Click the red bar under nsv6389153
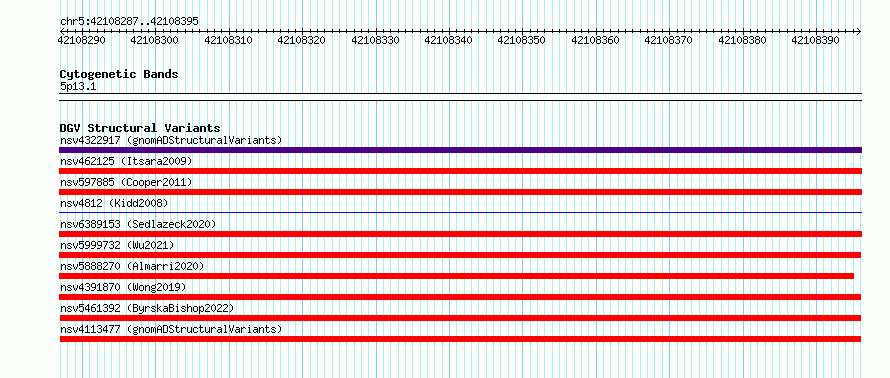The height and width of the screenshot is (378, 890). [460, 234]
